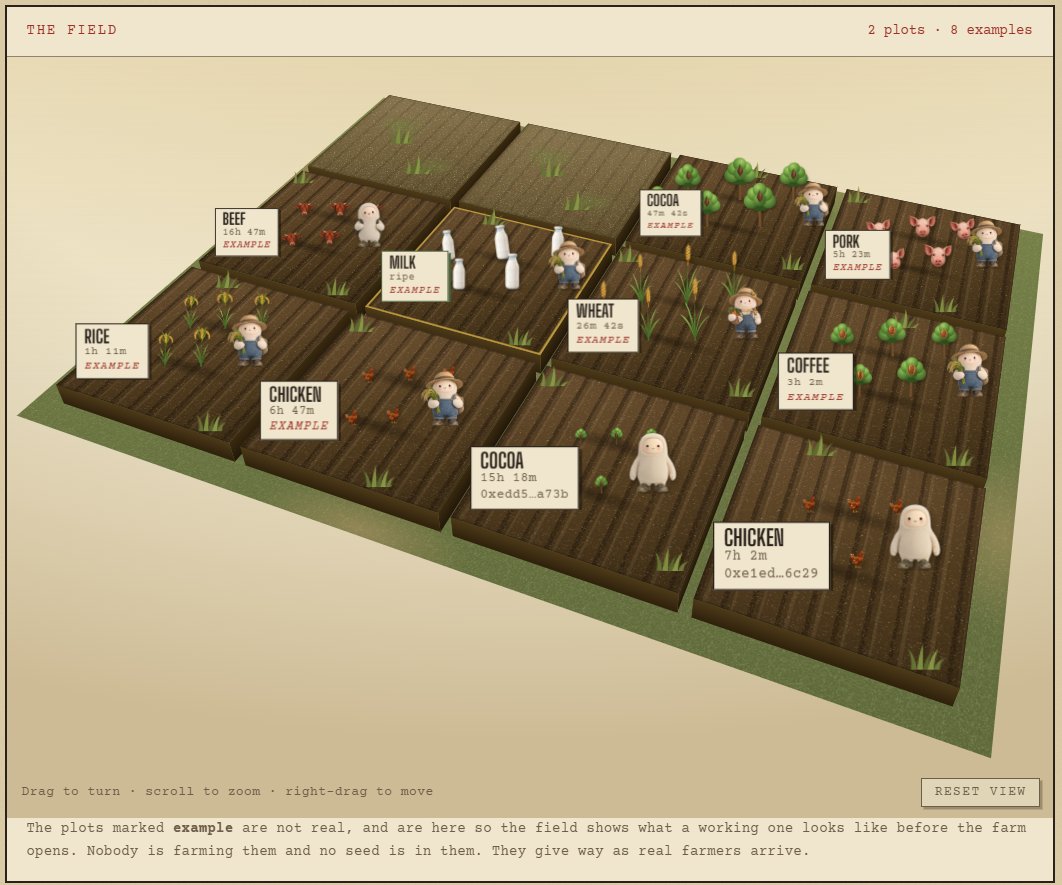This screenshot has width=1062, height=885.
Task: Click a red cow on the beef plot
Action: [329, 236]
